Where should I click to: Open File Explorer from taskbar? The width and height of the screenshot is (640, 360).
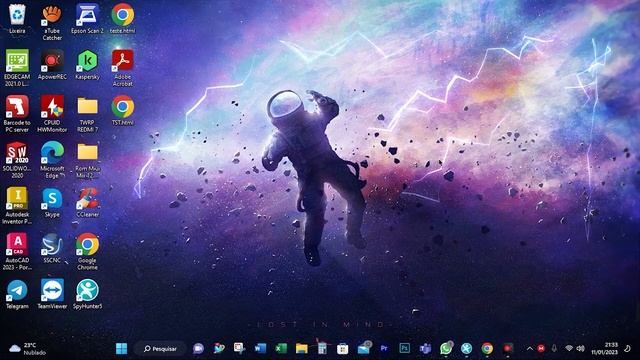click(302, 348)
